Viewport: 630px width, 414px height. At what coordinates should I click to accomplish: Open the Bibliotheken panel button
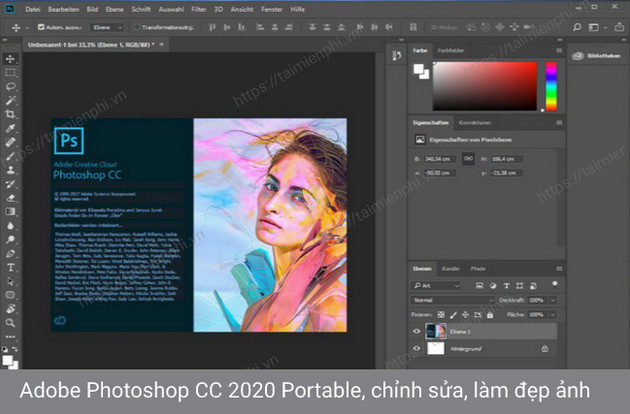[596, 56]
